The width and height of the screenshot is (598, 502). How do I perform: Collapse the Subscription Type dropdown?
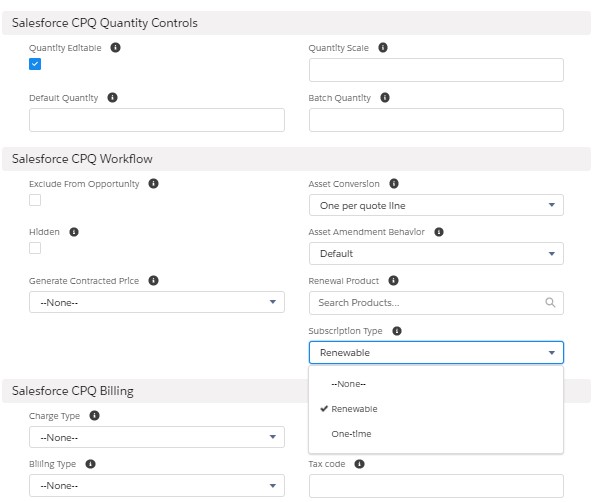(x=436, y=352)
